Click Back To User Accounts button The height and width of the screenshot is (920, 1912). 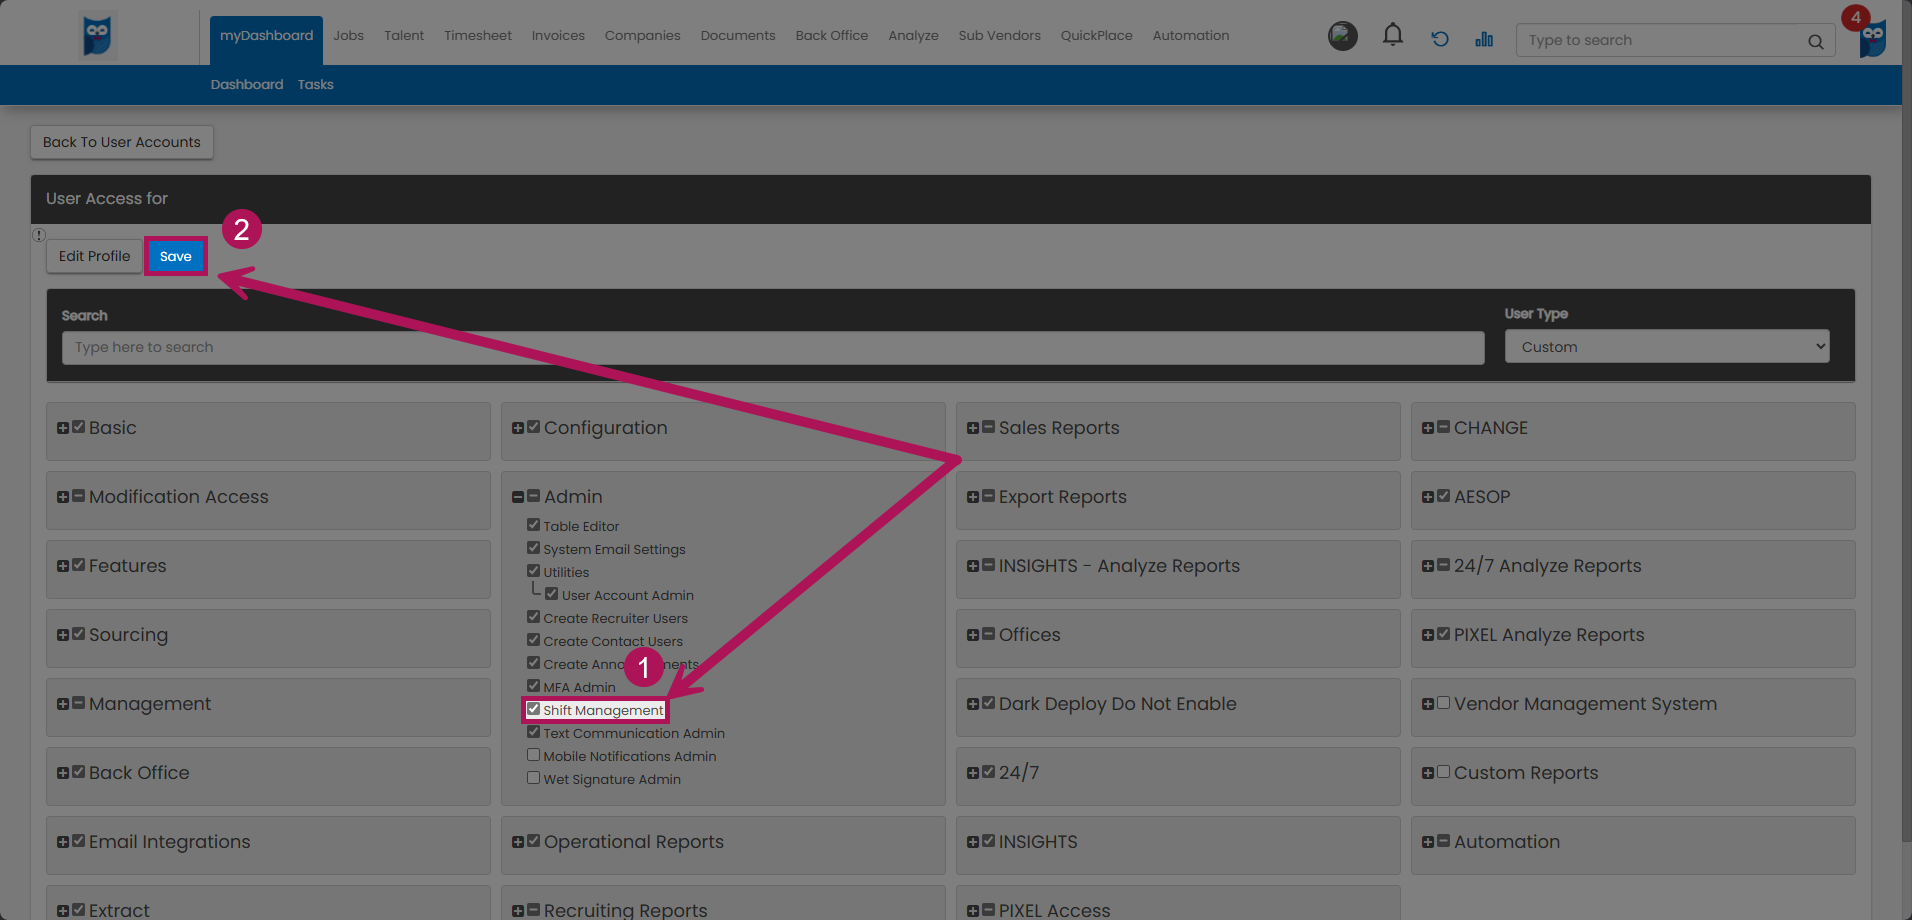coord(122,142)
